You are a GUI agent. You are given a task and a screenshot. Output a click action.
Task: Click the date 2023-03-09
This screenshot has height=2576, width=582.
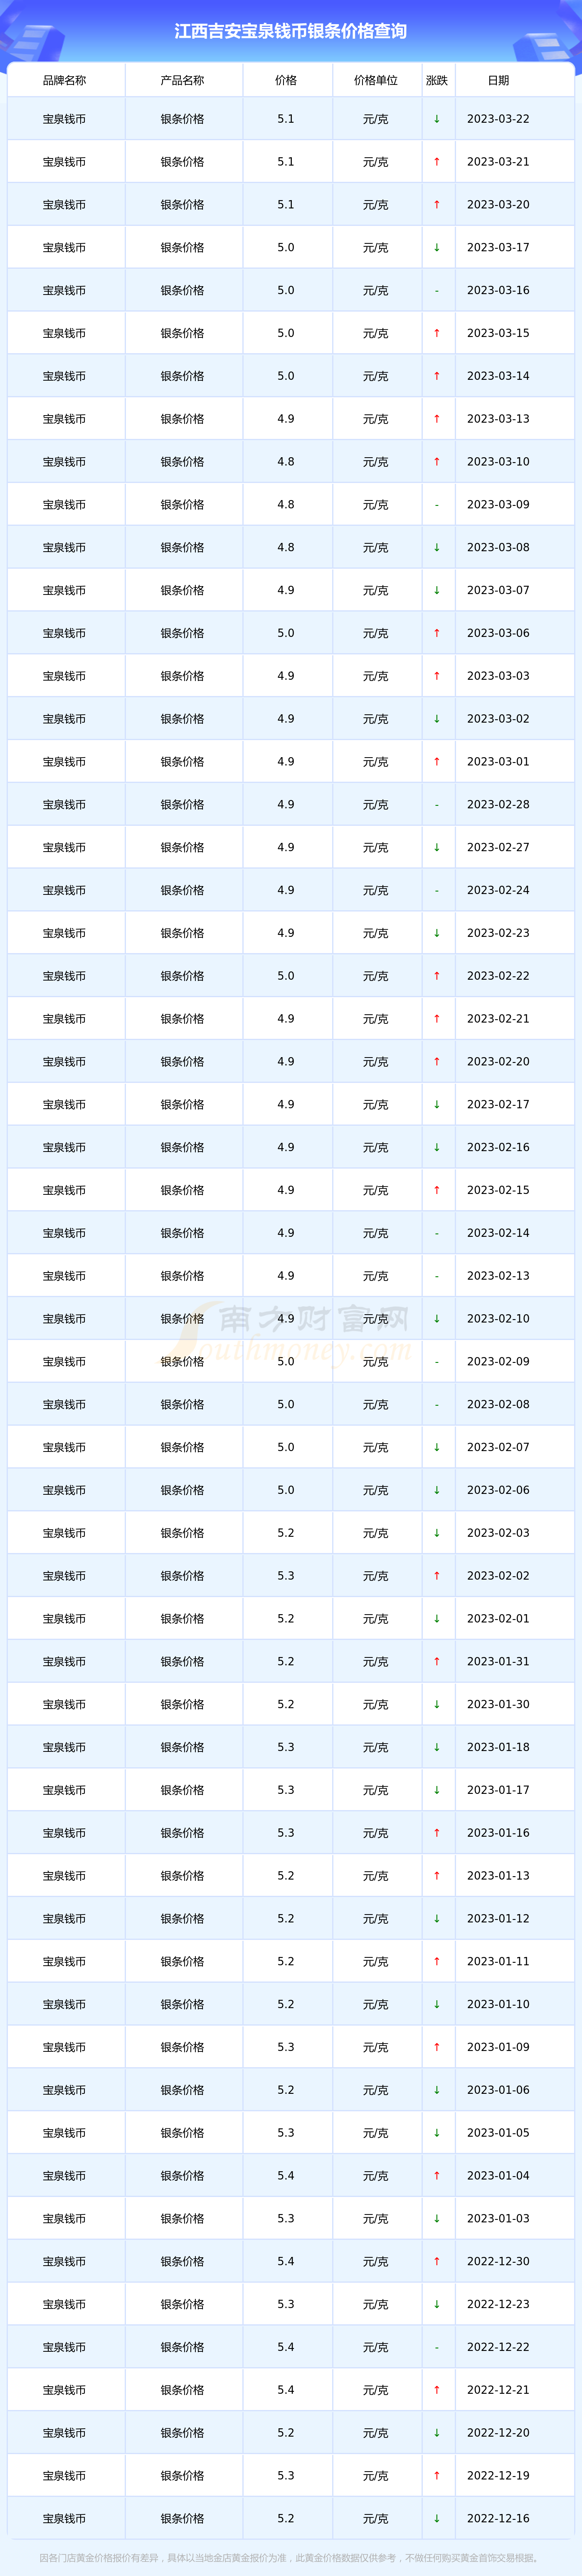point(498,505)
